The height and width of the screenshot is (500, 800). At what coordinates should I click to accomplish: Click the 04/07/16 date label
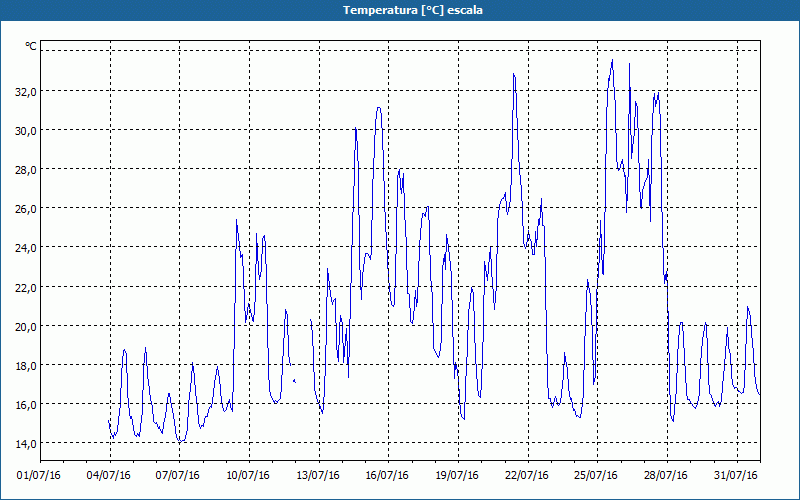108,476
